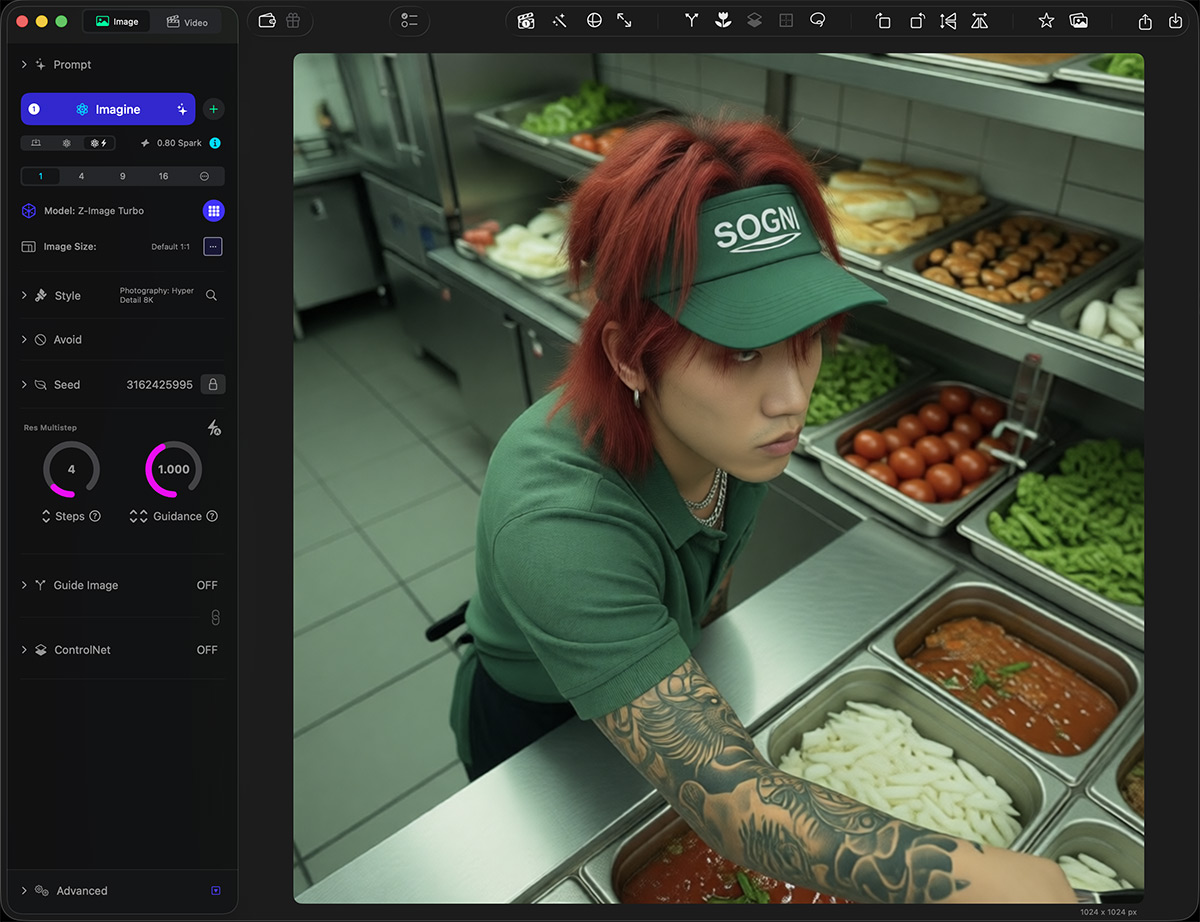Click the expand arrows icon in toolbar
This screenshot has height=922, width=1200.
click(x=624, y=21)
